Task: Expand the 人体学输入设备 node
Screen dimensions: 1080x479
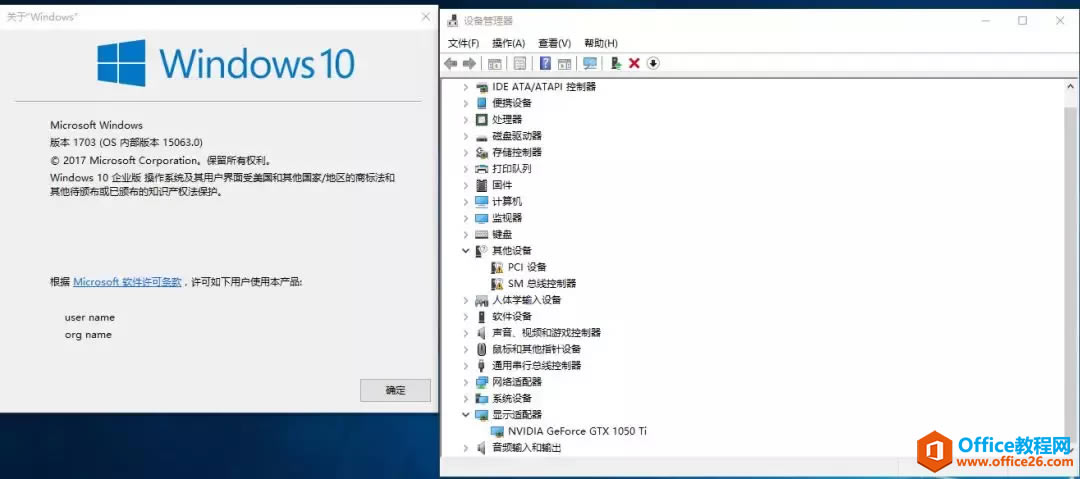Action: click(466, 300)
